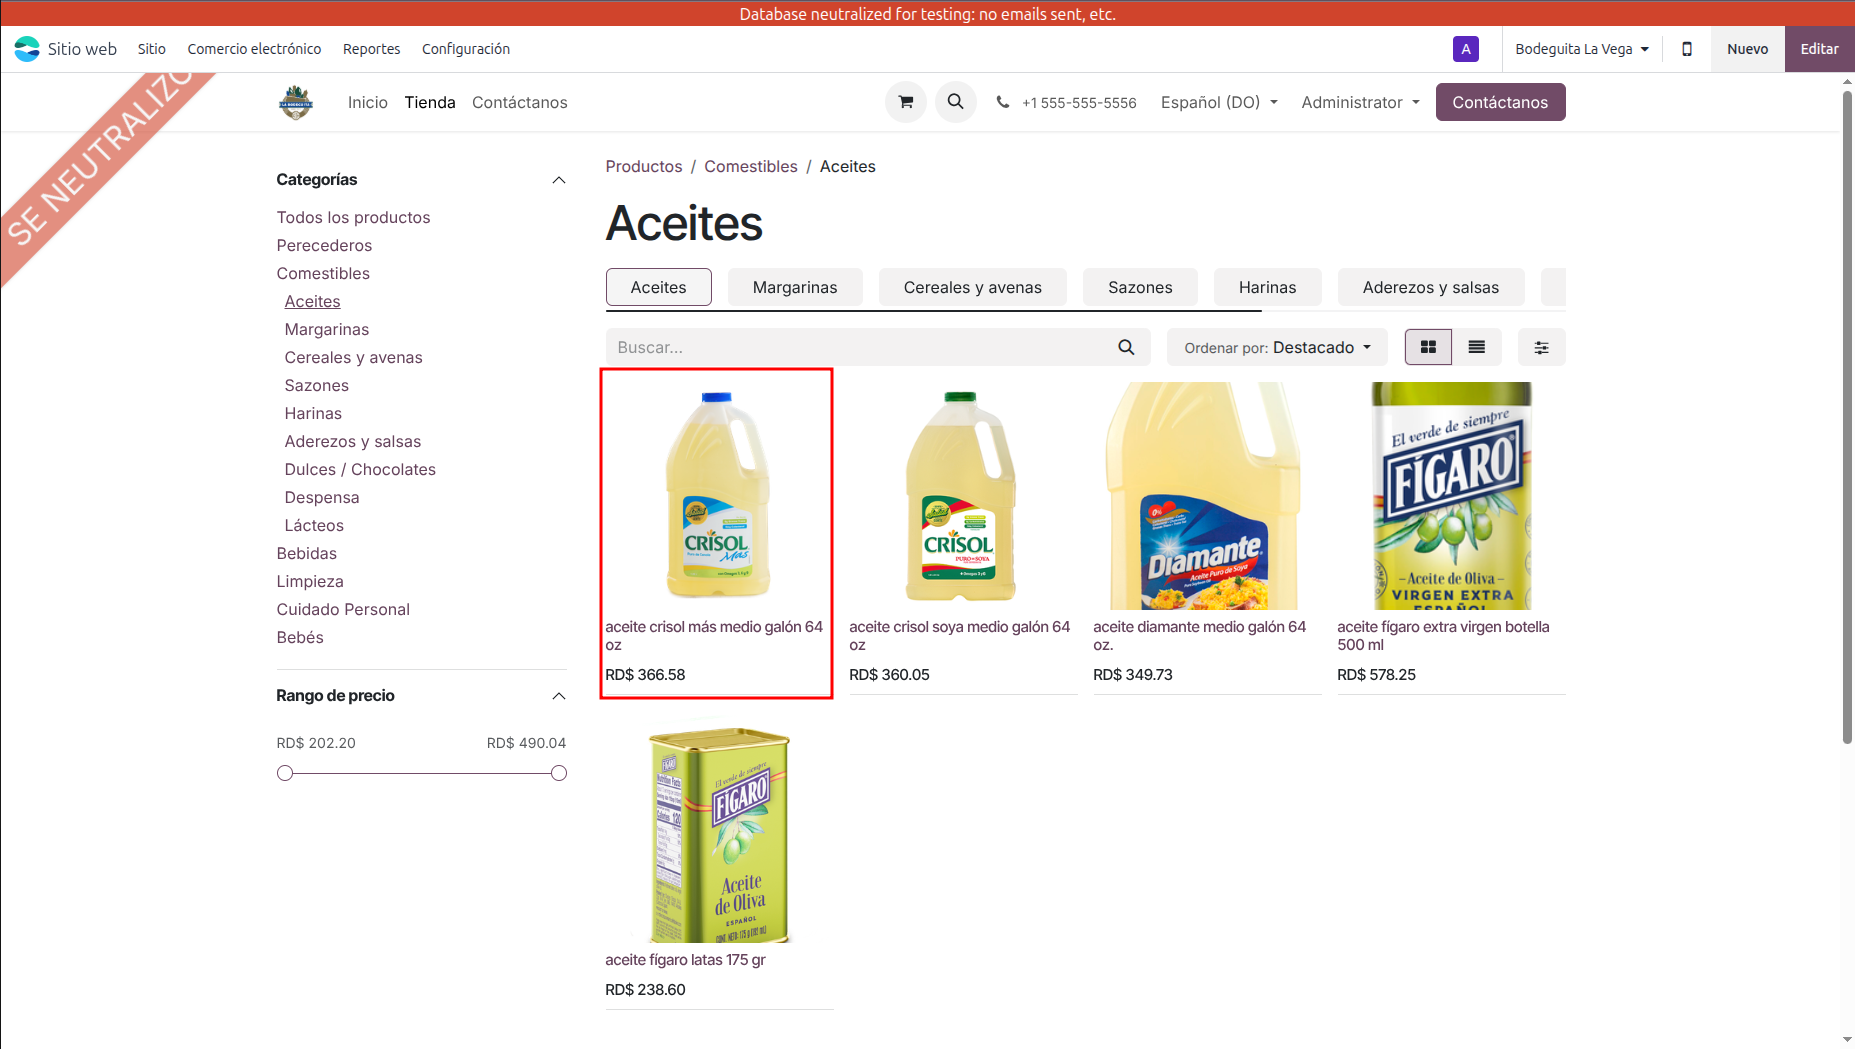Click the purple Contáctanos button
Screen dimensions: 1855x1049
1499,102
